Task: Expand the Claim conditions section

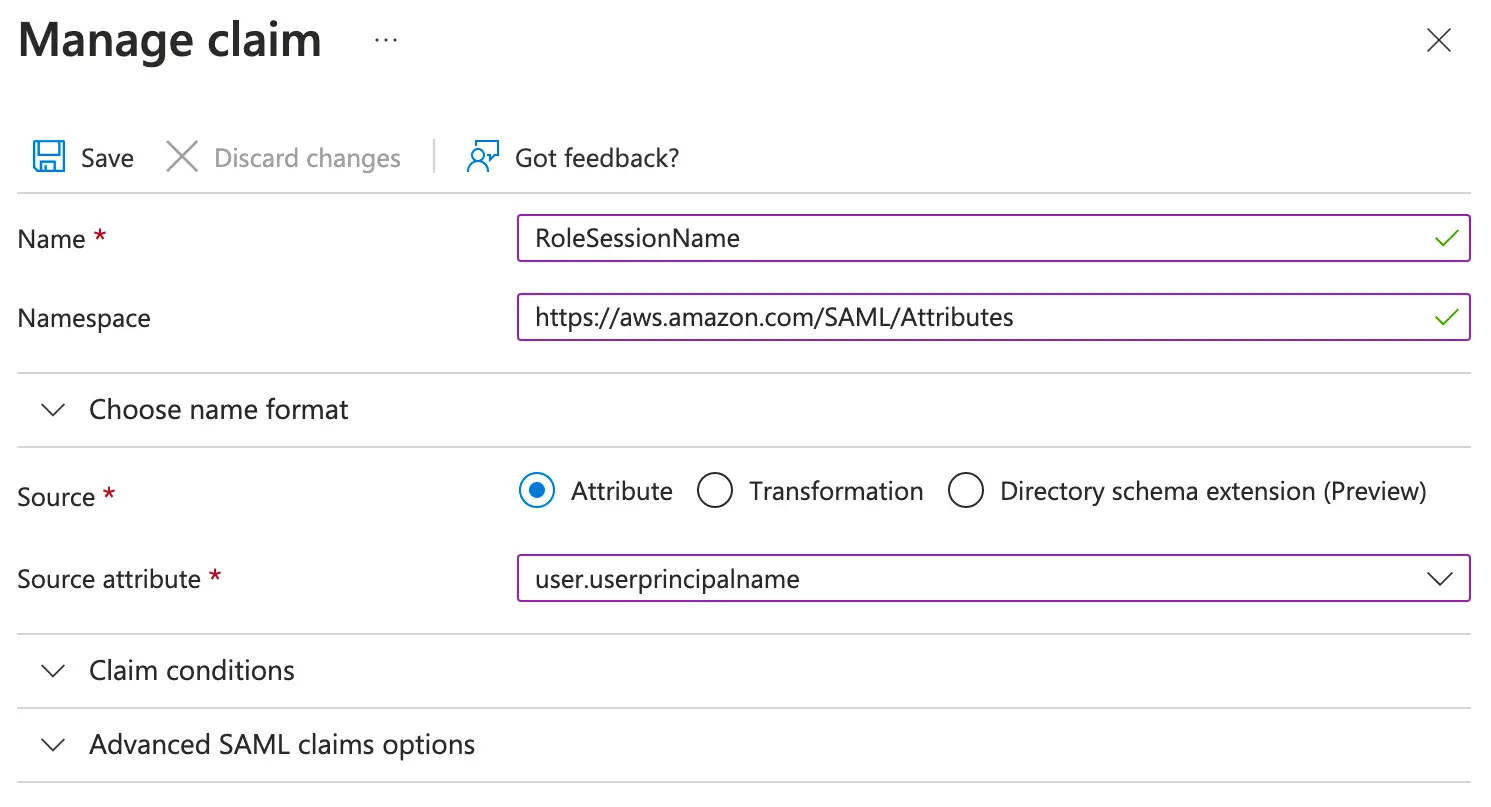Action: point(191,670)
